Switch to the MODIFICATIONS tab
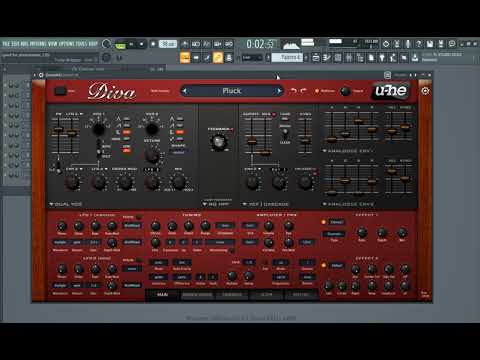This screenshot has height=360, width=480. [197, 295]
